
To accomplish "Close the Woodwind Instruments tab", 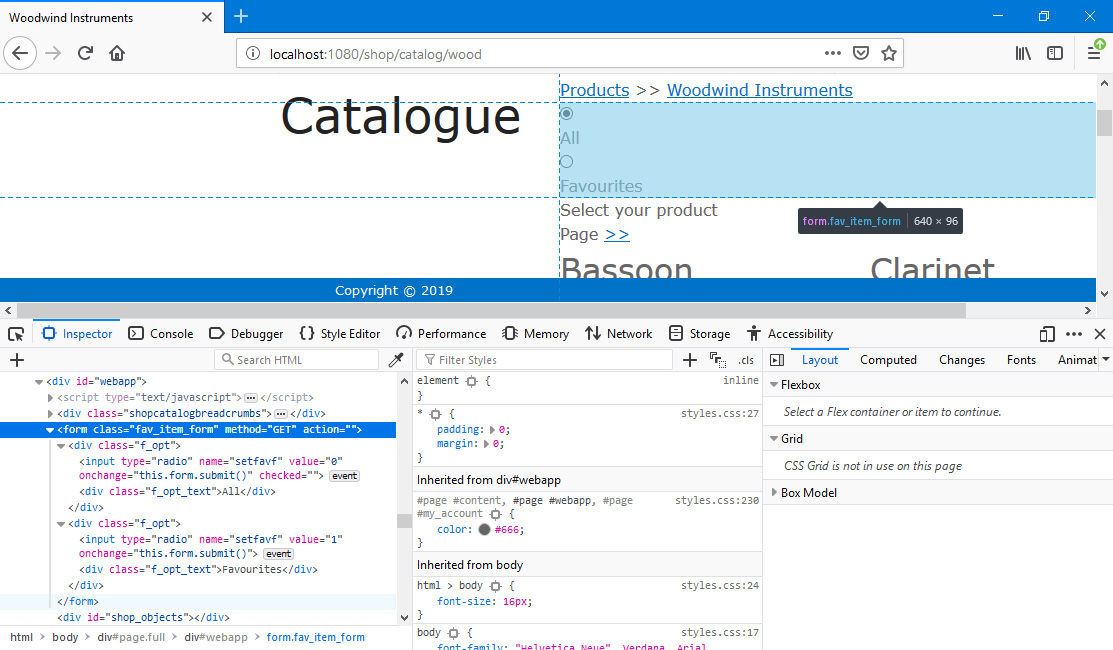I will [x=207, y=17].
